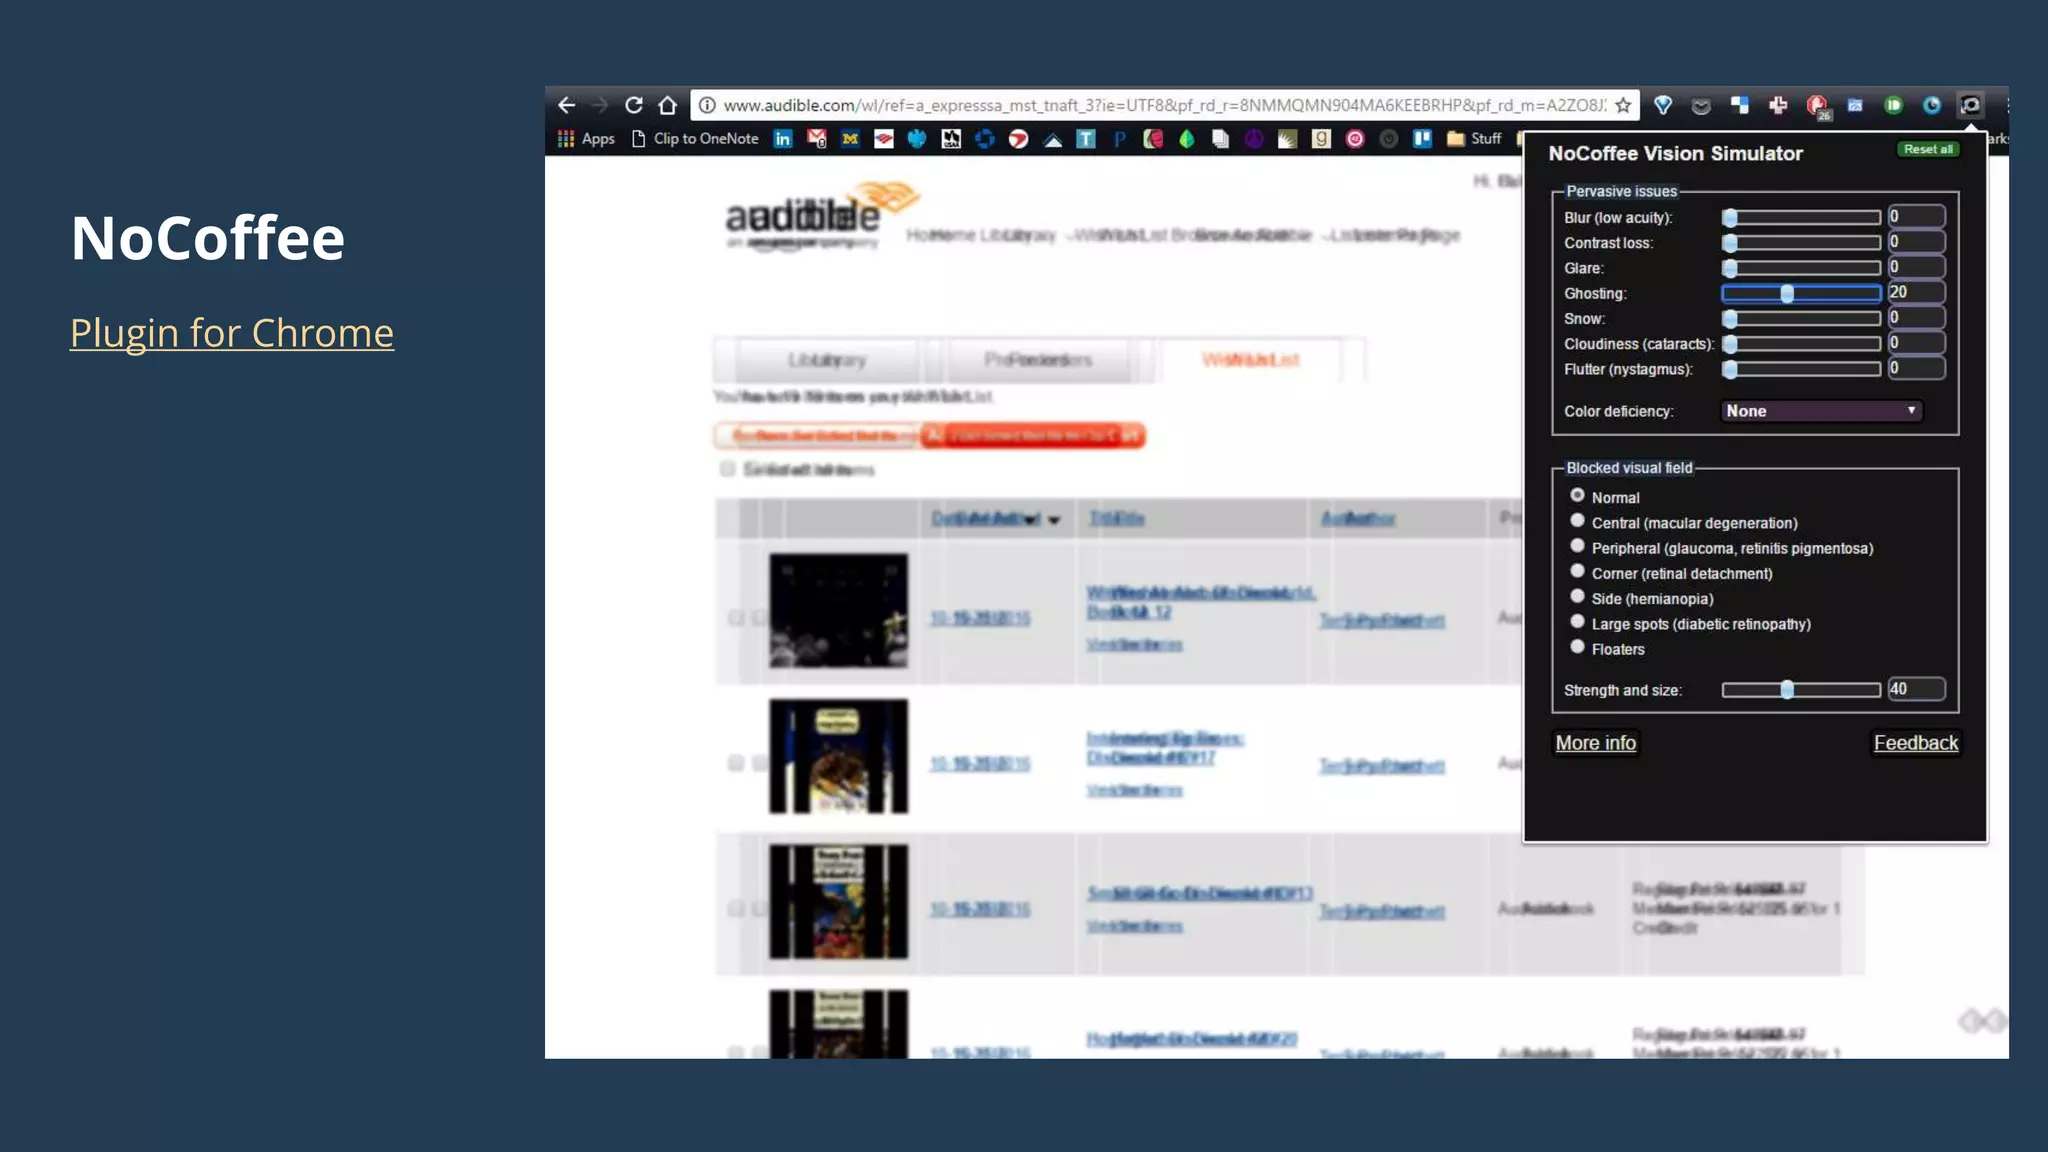Adjust the Flutter (nystagmus) slider
Screen dimensions: 2048x1152
point(1801,368)
